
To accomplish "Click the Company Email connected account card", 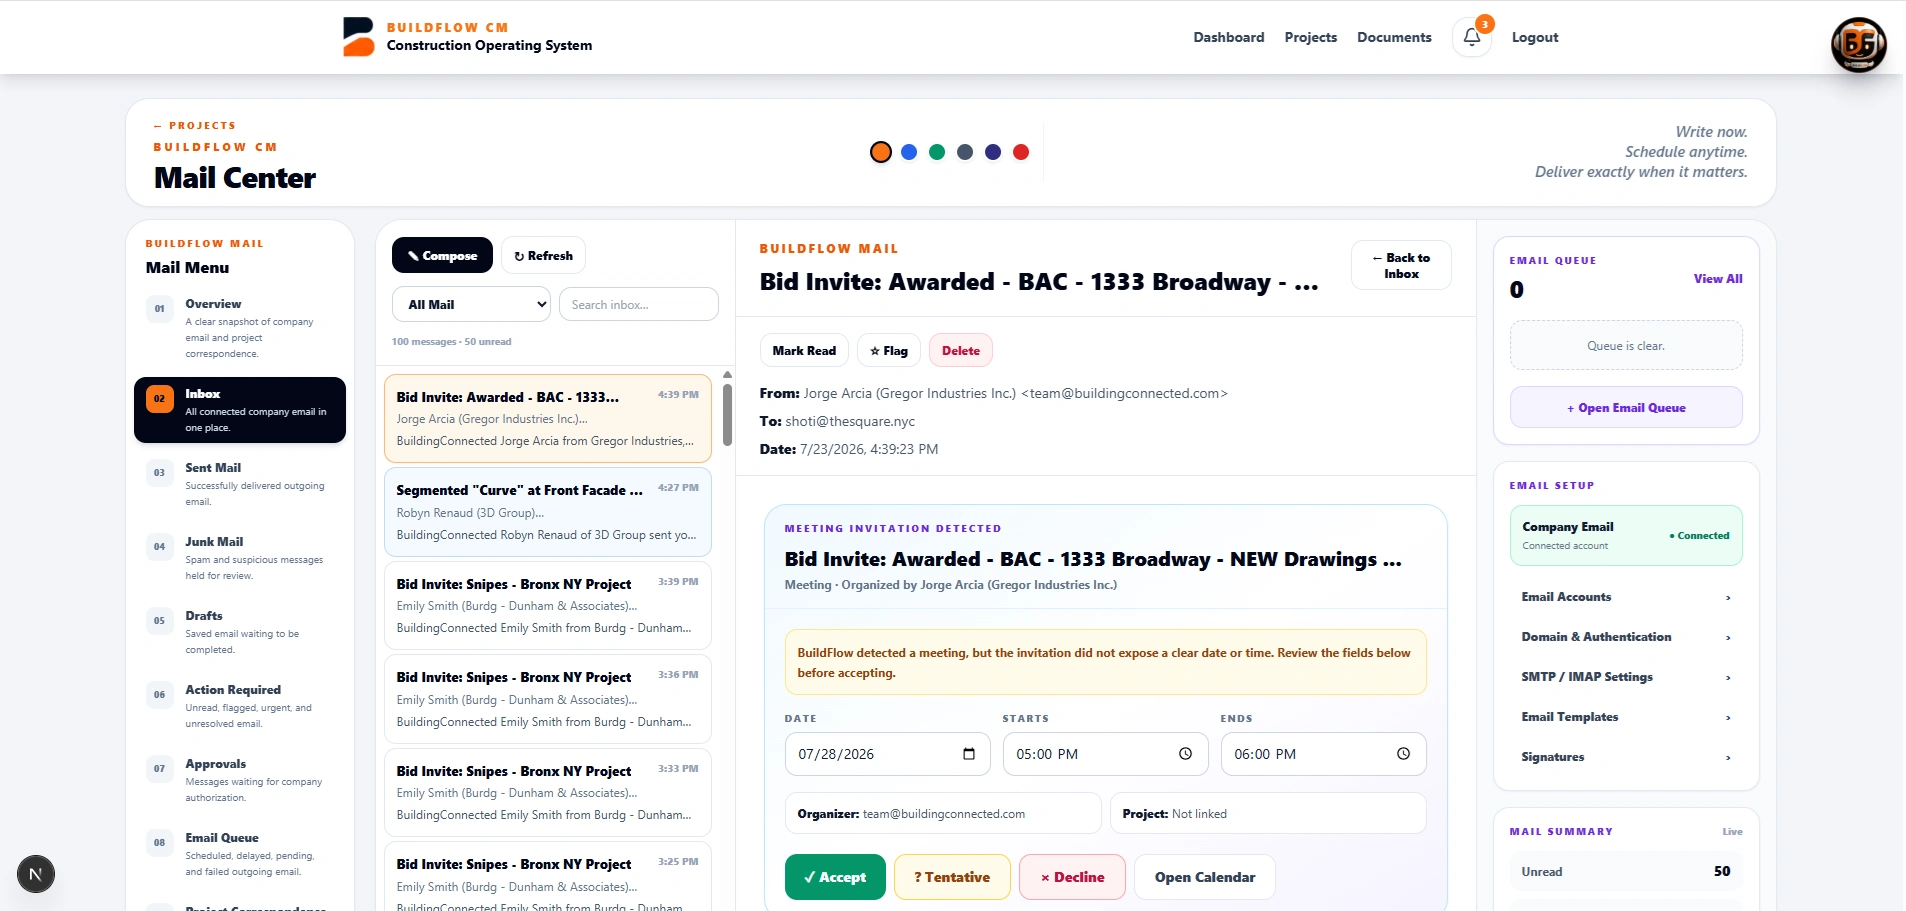I will [1626, 535].
